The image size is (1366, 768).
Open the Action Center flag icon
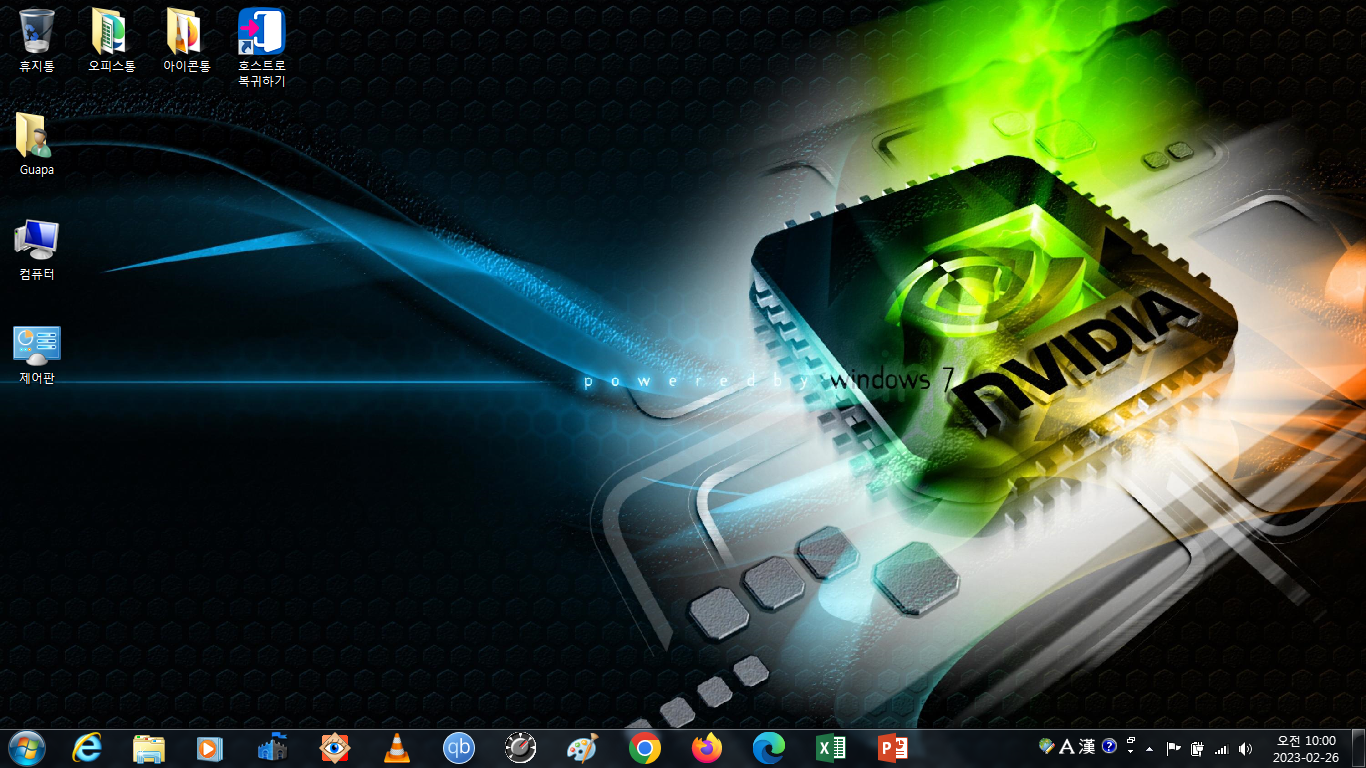tap(1174, 748)
